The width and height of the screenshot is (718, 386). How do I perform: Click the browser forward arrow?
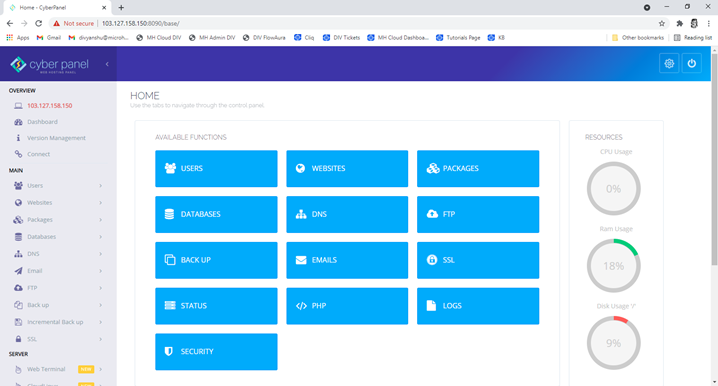click(x=24, y=23)
